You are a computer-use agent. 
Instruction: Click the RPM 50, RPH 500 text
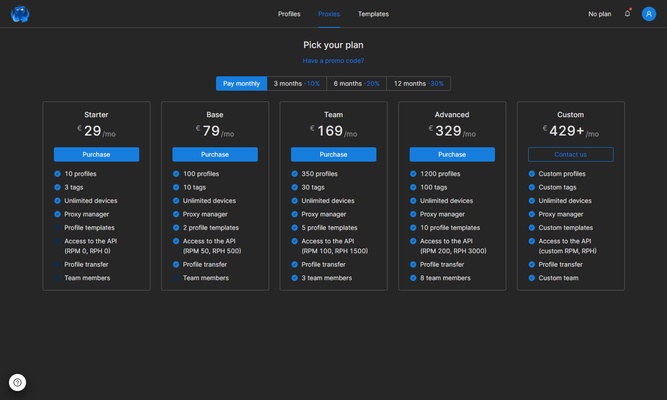click(x=212, y=251)
